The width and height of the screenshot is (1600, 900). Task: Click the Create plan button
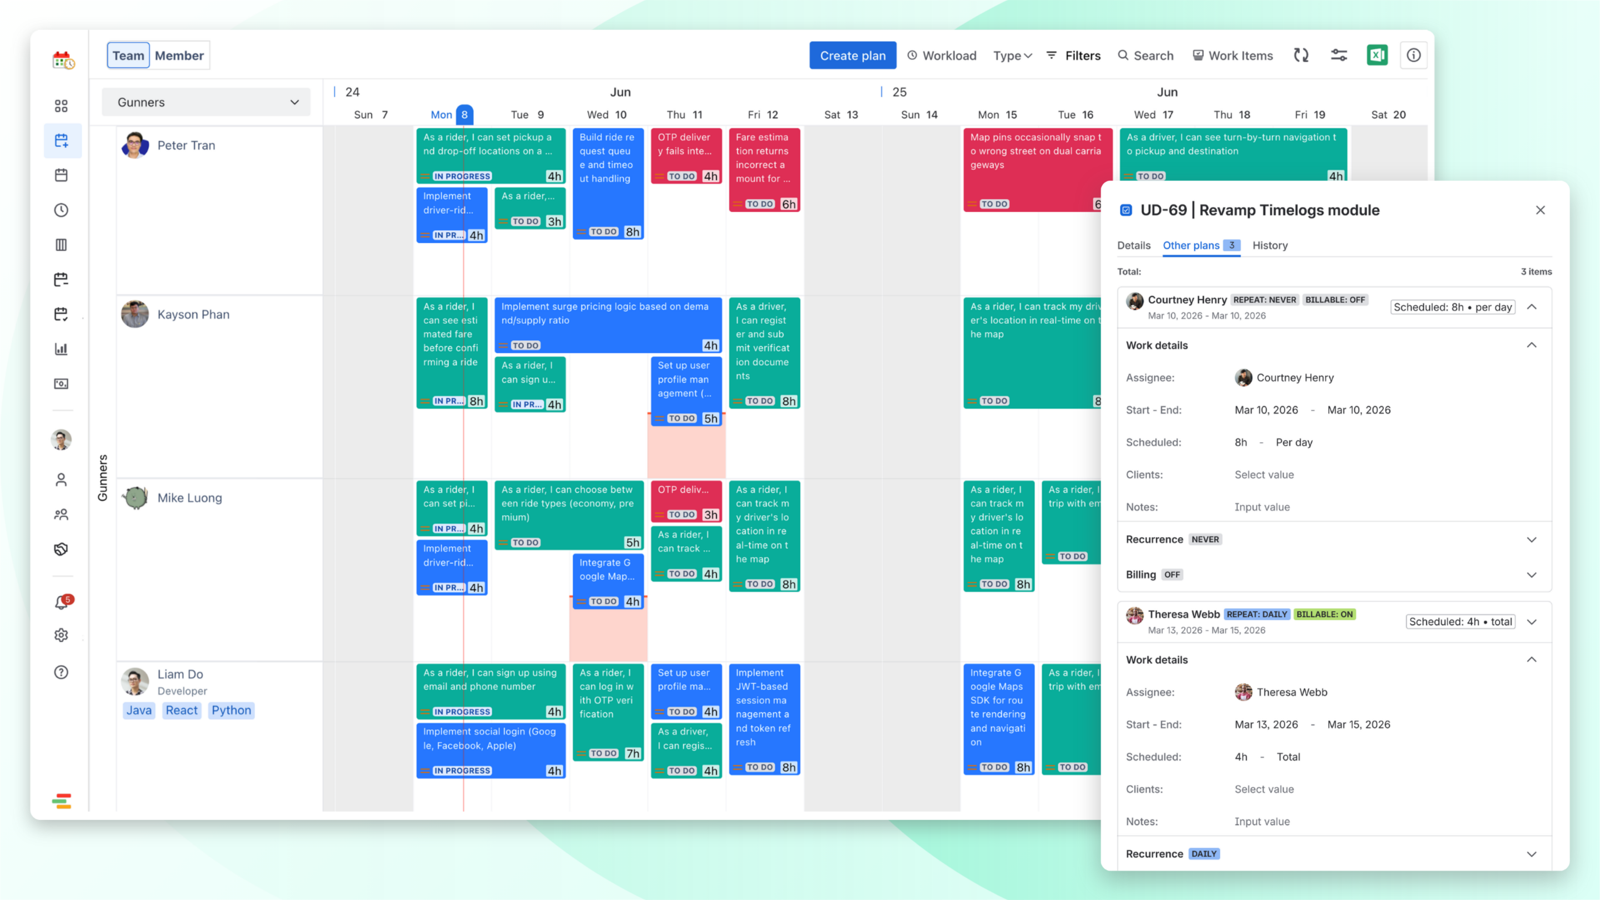click(853, 56)
